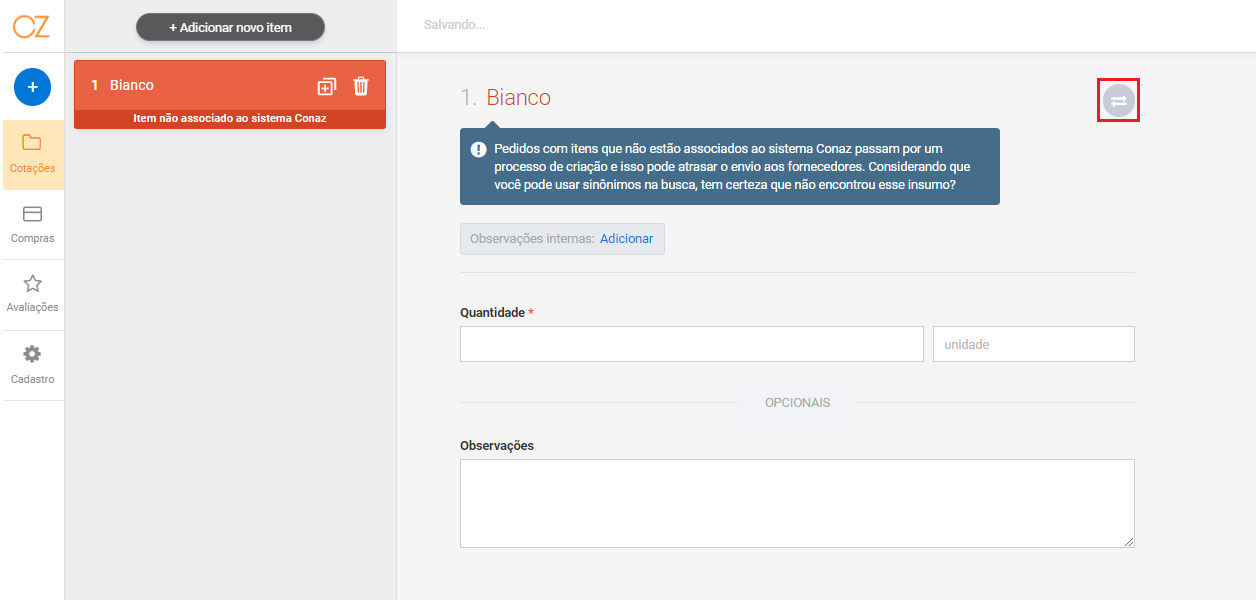Click the Salvando... status text
This screenshot has height=600, width=1256.
click(454, 24)
